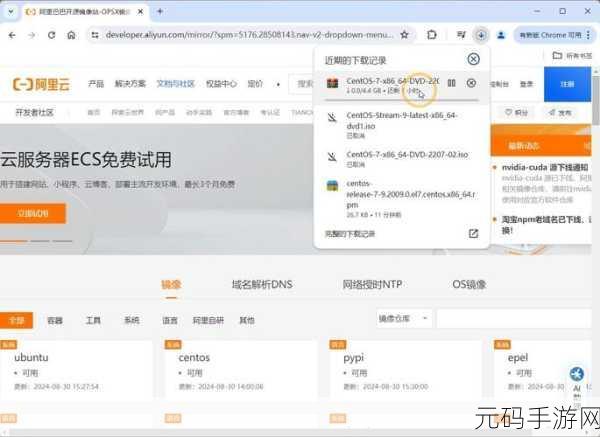Click the 积分 button
Image resolution: width=600 pixels, height=437 pixels.
pos(517,113)
